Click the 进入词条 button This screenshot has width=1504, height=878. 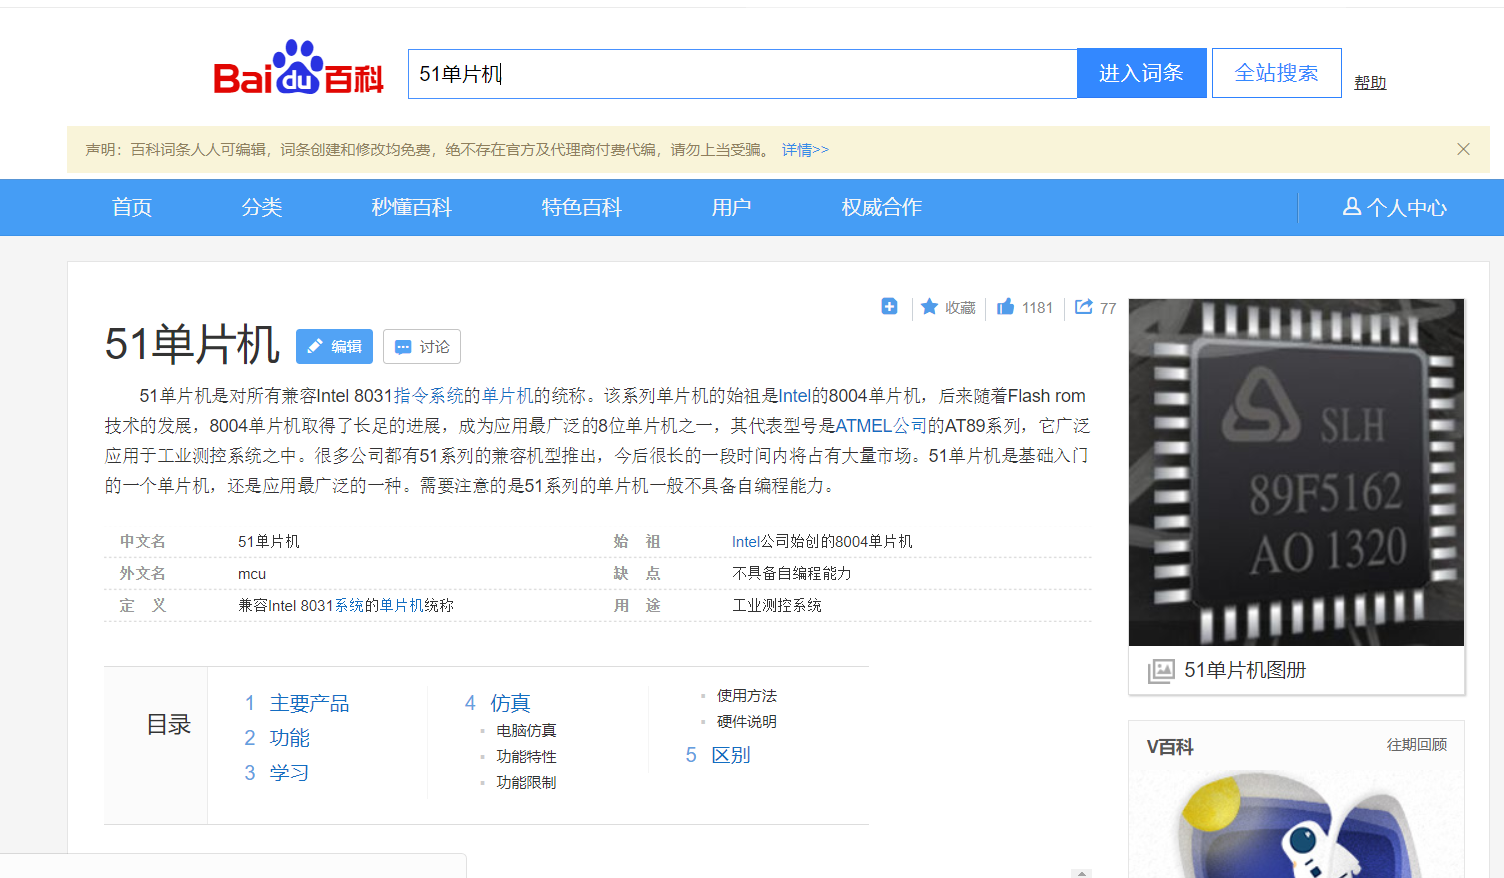click(x=1141, y=72)
